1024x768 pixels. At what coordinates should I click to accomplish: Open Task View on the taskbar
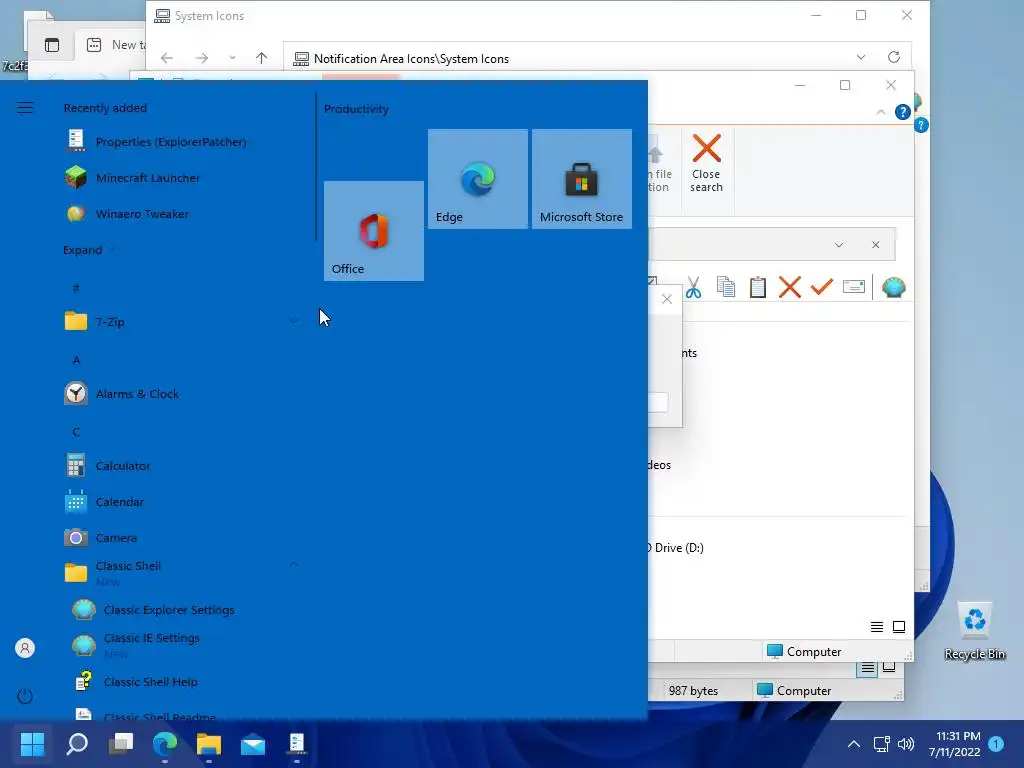point(121,743)
